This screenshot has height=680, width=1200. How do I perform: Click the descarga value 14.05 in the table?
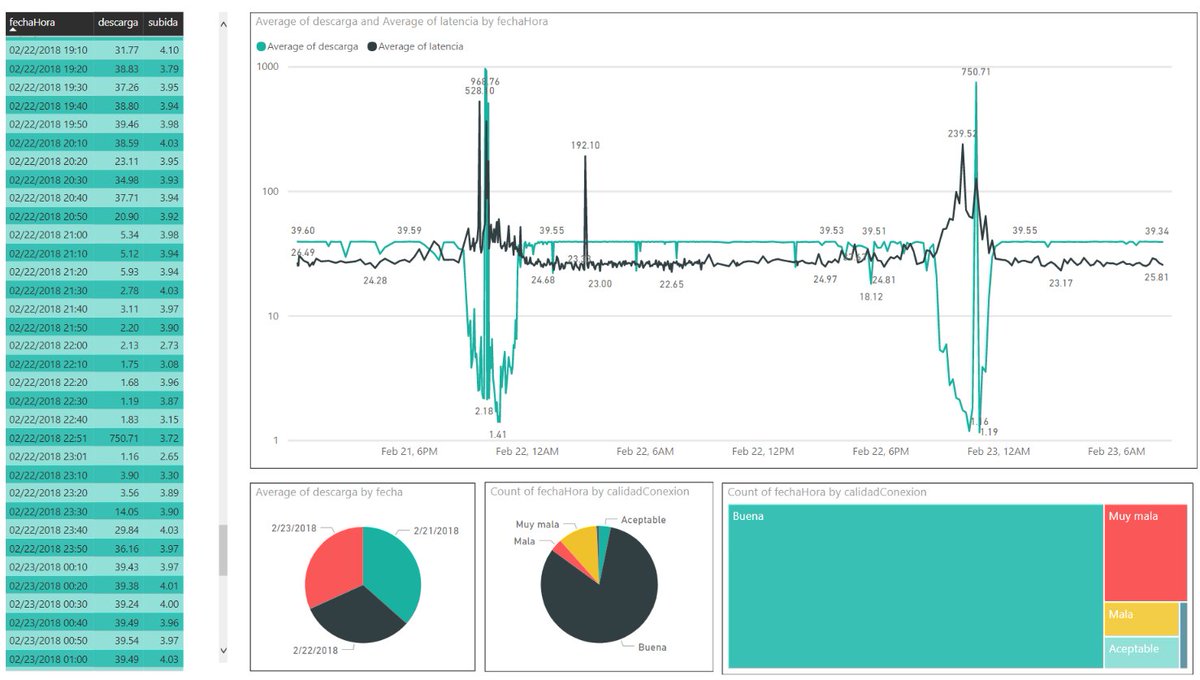[x=124, y=512]
